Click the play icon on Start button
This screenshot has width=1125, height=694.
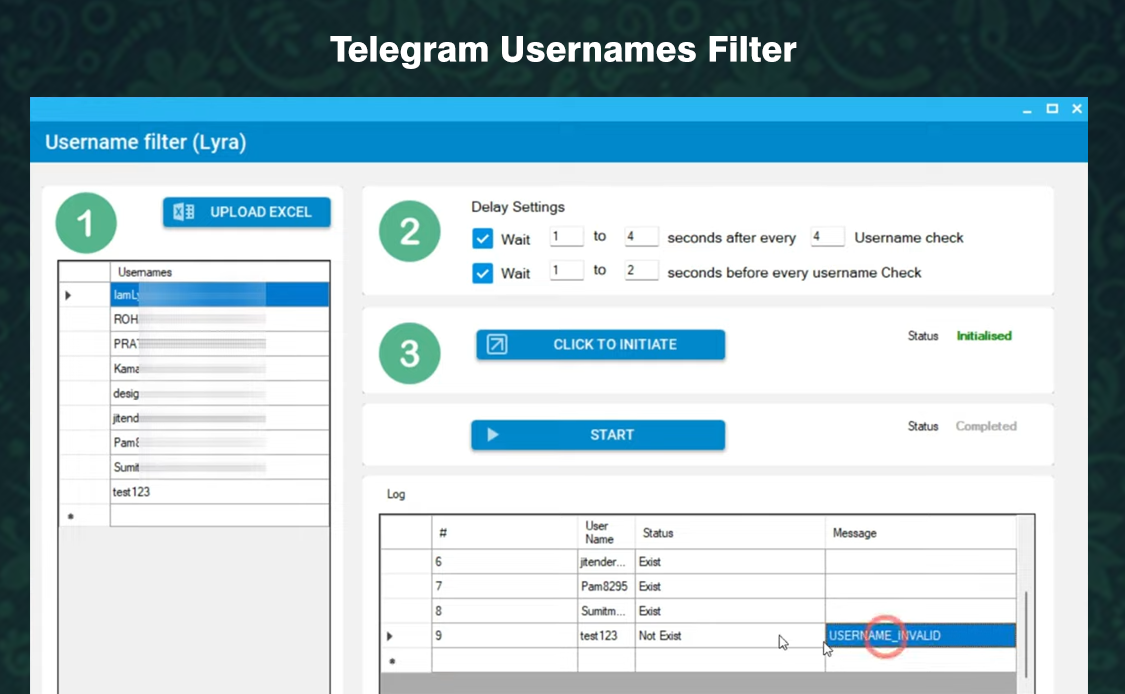(492, 435)
